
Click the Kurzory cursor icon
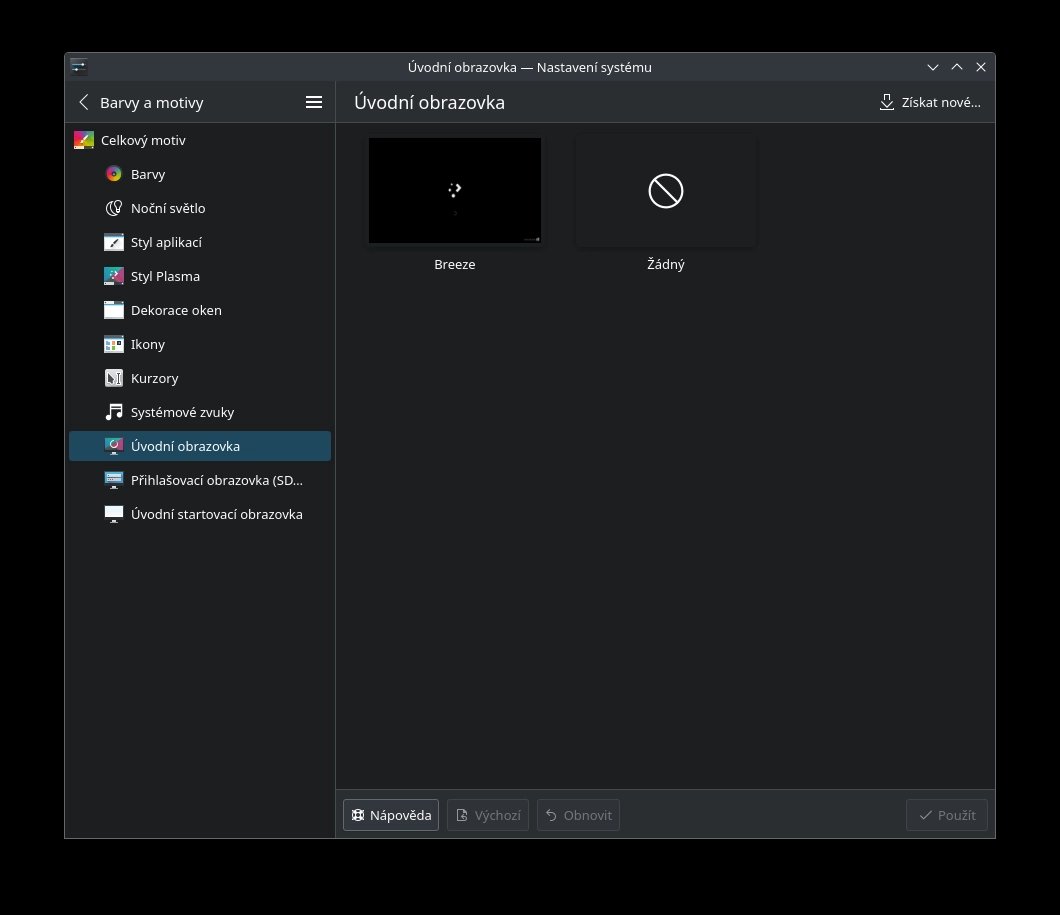tap(114, 378)
